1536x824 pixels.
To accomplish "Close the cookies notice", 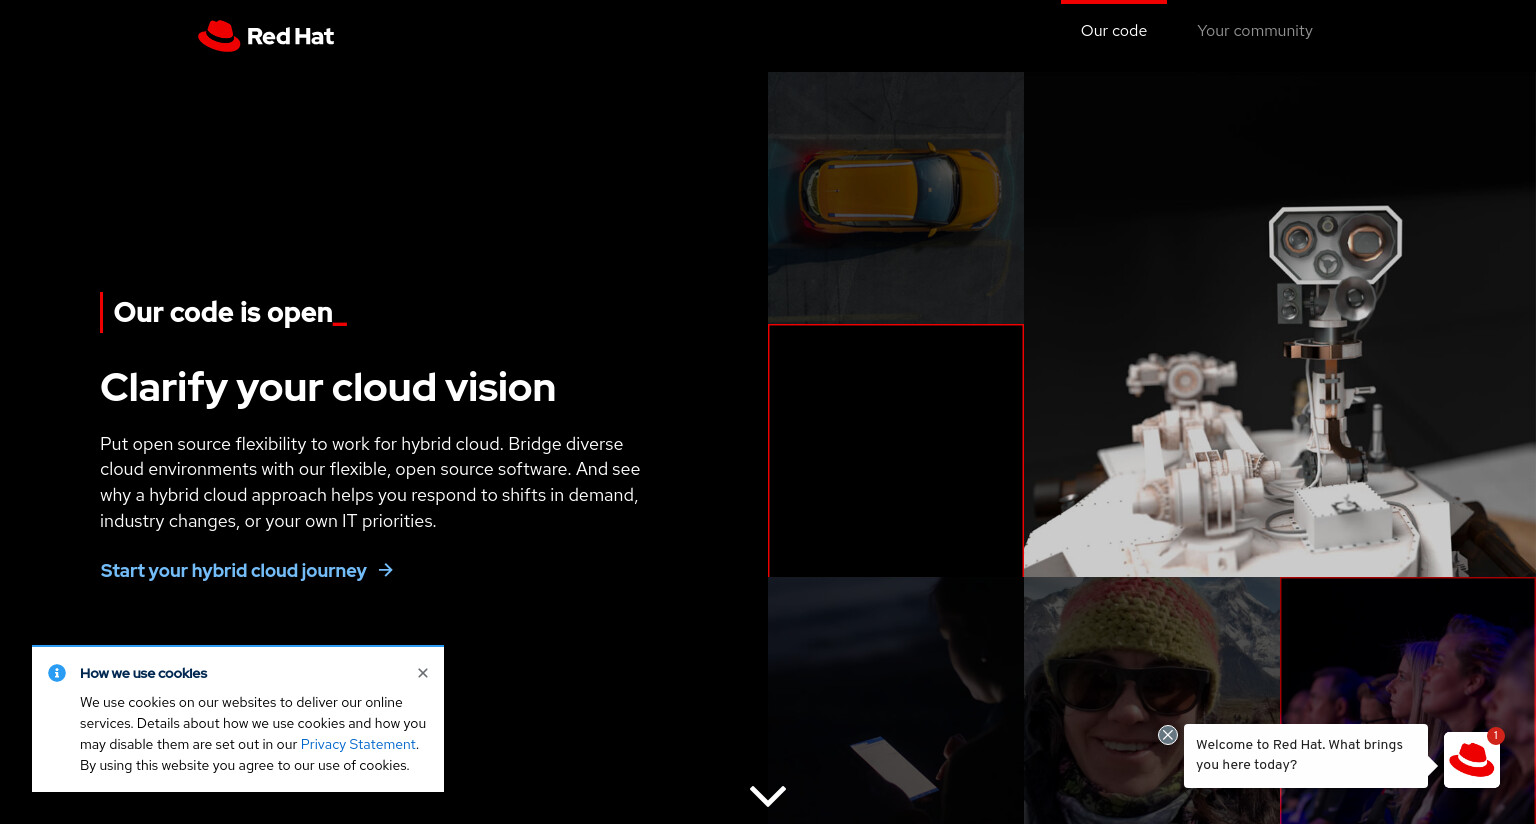I will [x=423, y=673].
